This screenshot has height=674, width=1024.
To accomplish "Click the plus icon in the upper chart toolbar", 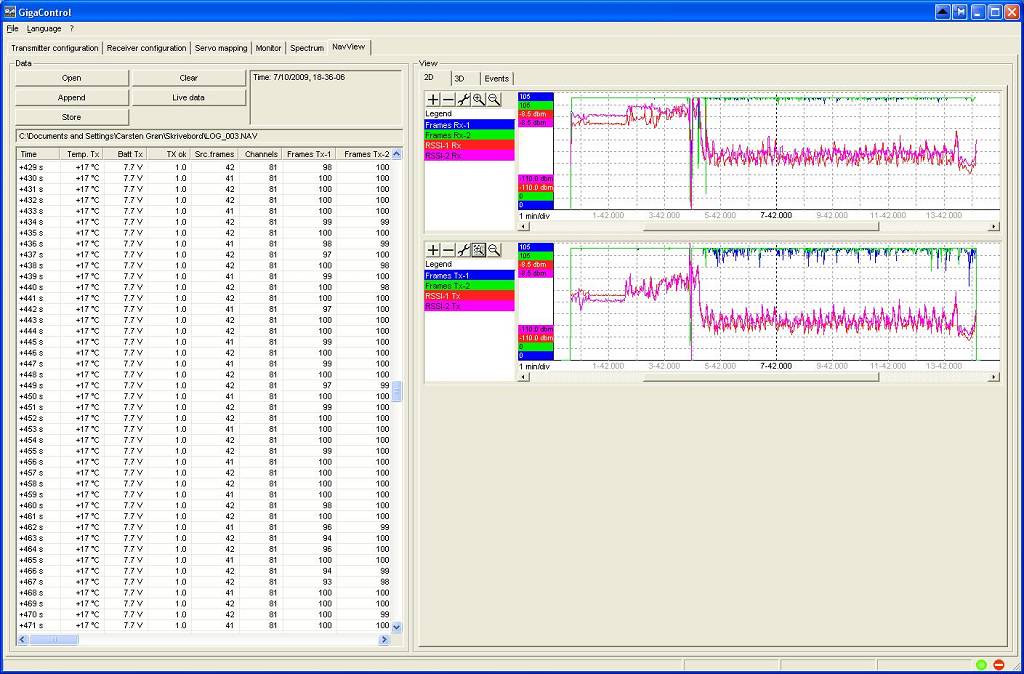I will [x=433, y=99].
